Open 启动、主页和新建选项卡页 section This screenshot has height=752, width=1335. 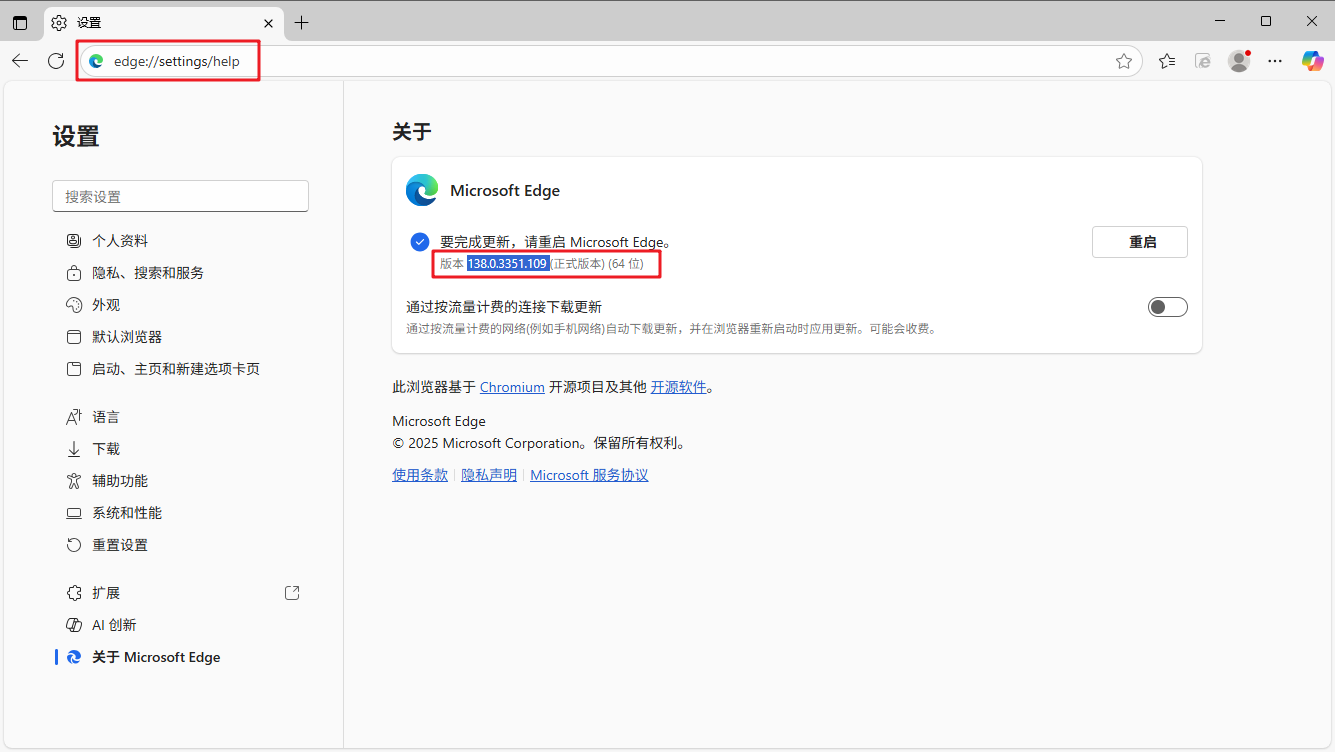coord(180,369)
